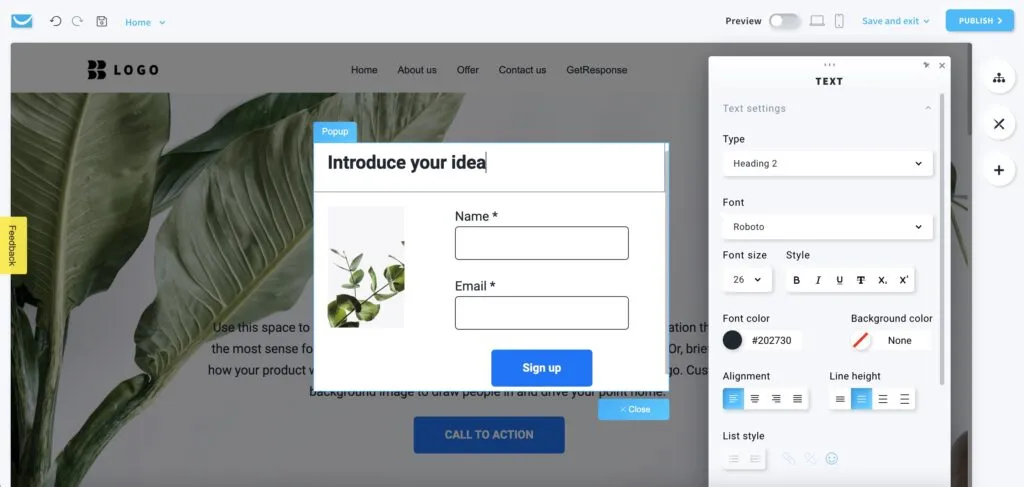This screenshot has height=487, width=1024.
Task: Click the save page icon
Action: (102, 21)
